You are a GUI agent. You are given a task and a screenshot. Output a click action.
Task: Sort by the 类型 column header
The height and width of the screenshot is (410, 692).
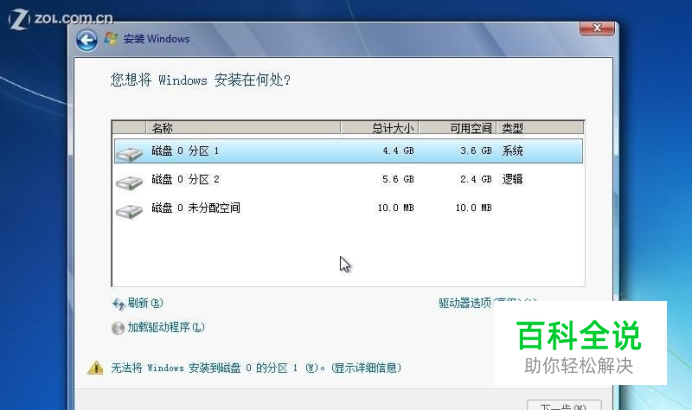pyautogui.click(x=540, y=128)
